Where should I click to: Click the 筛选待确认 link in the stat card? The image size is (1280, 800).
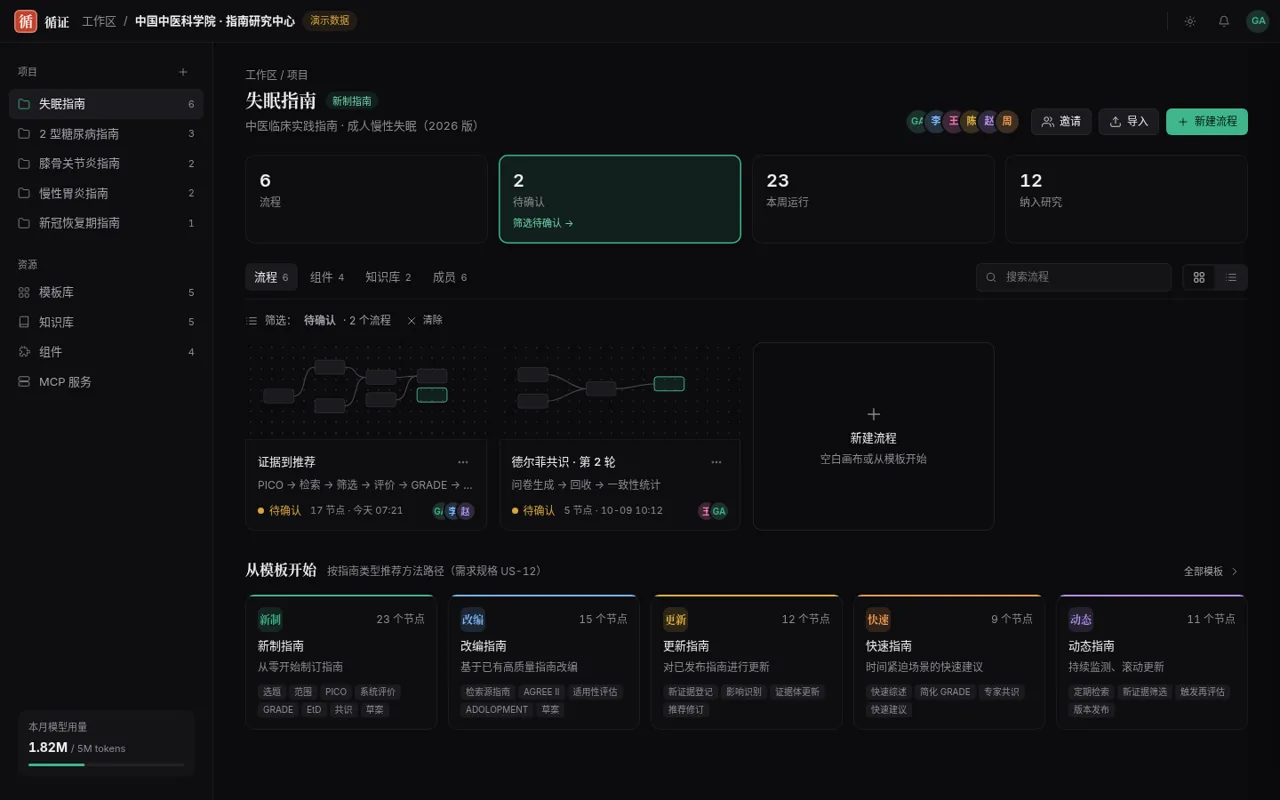(543, 224)
